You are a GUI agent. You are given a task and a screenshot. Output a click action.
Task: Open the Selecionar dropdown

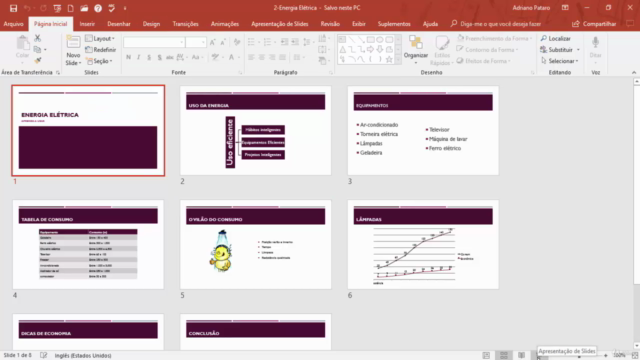(x=560, y=61)
